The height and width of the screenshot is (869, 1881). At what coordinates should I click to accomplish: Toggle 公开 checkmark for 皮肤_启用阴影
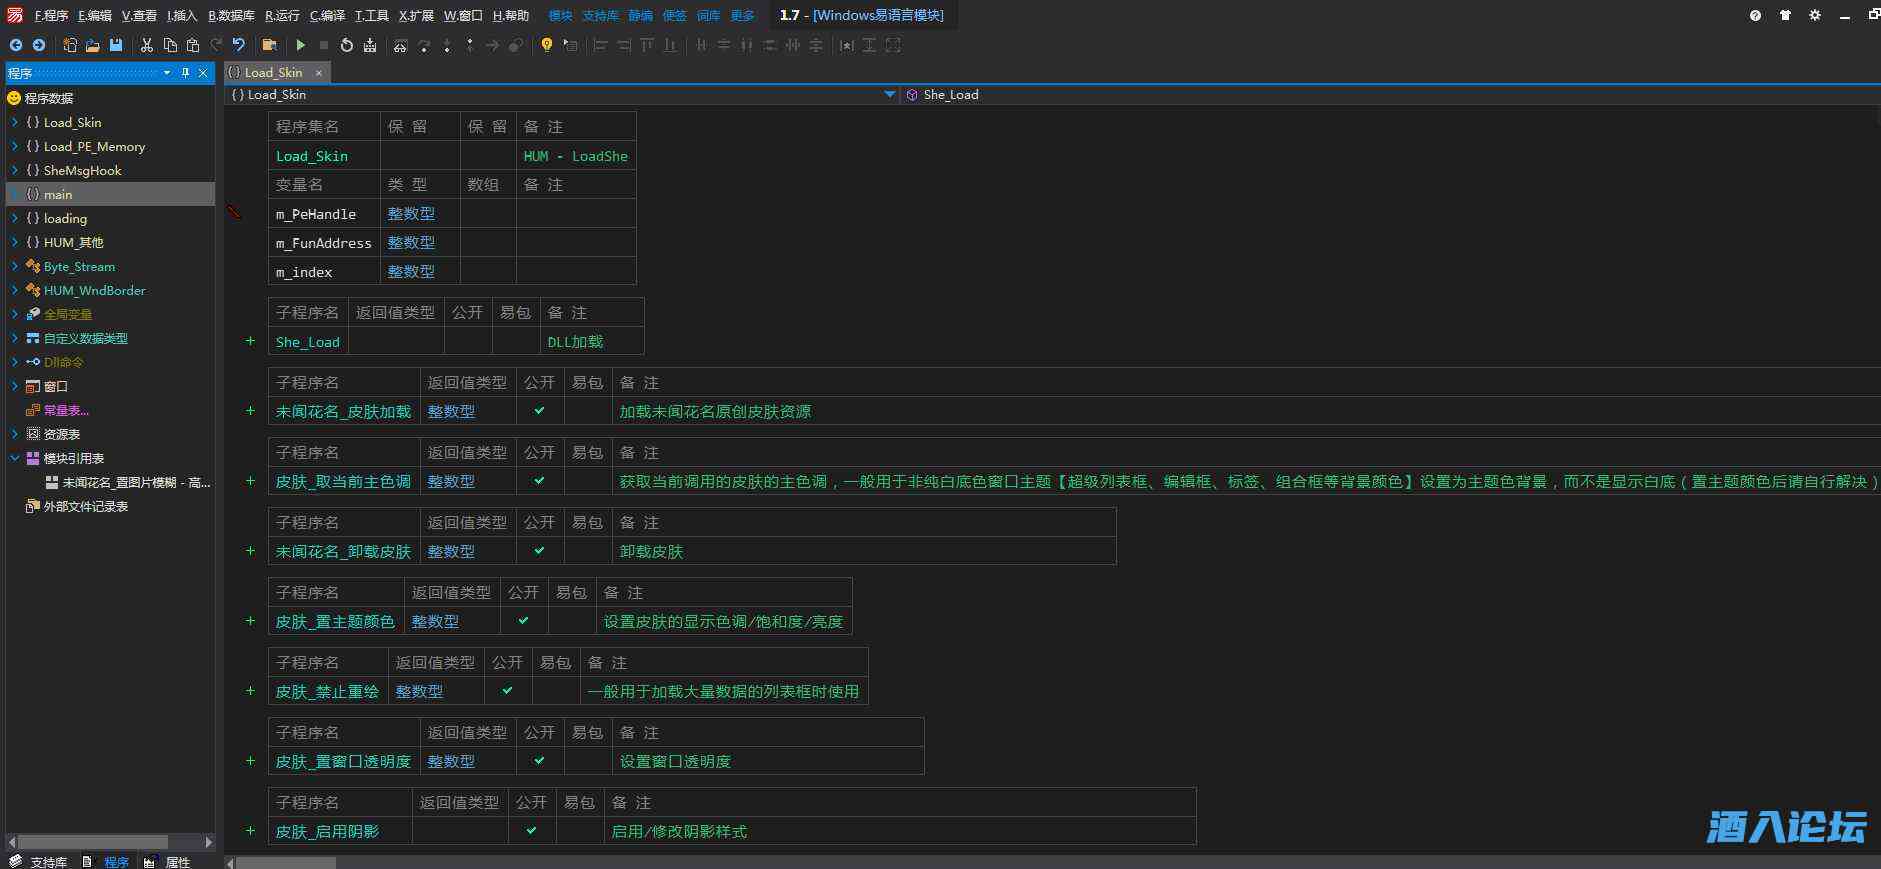point(531,831)
